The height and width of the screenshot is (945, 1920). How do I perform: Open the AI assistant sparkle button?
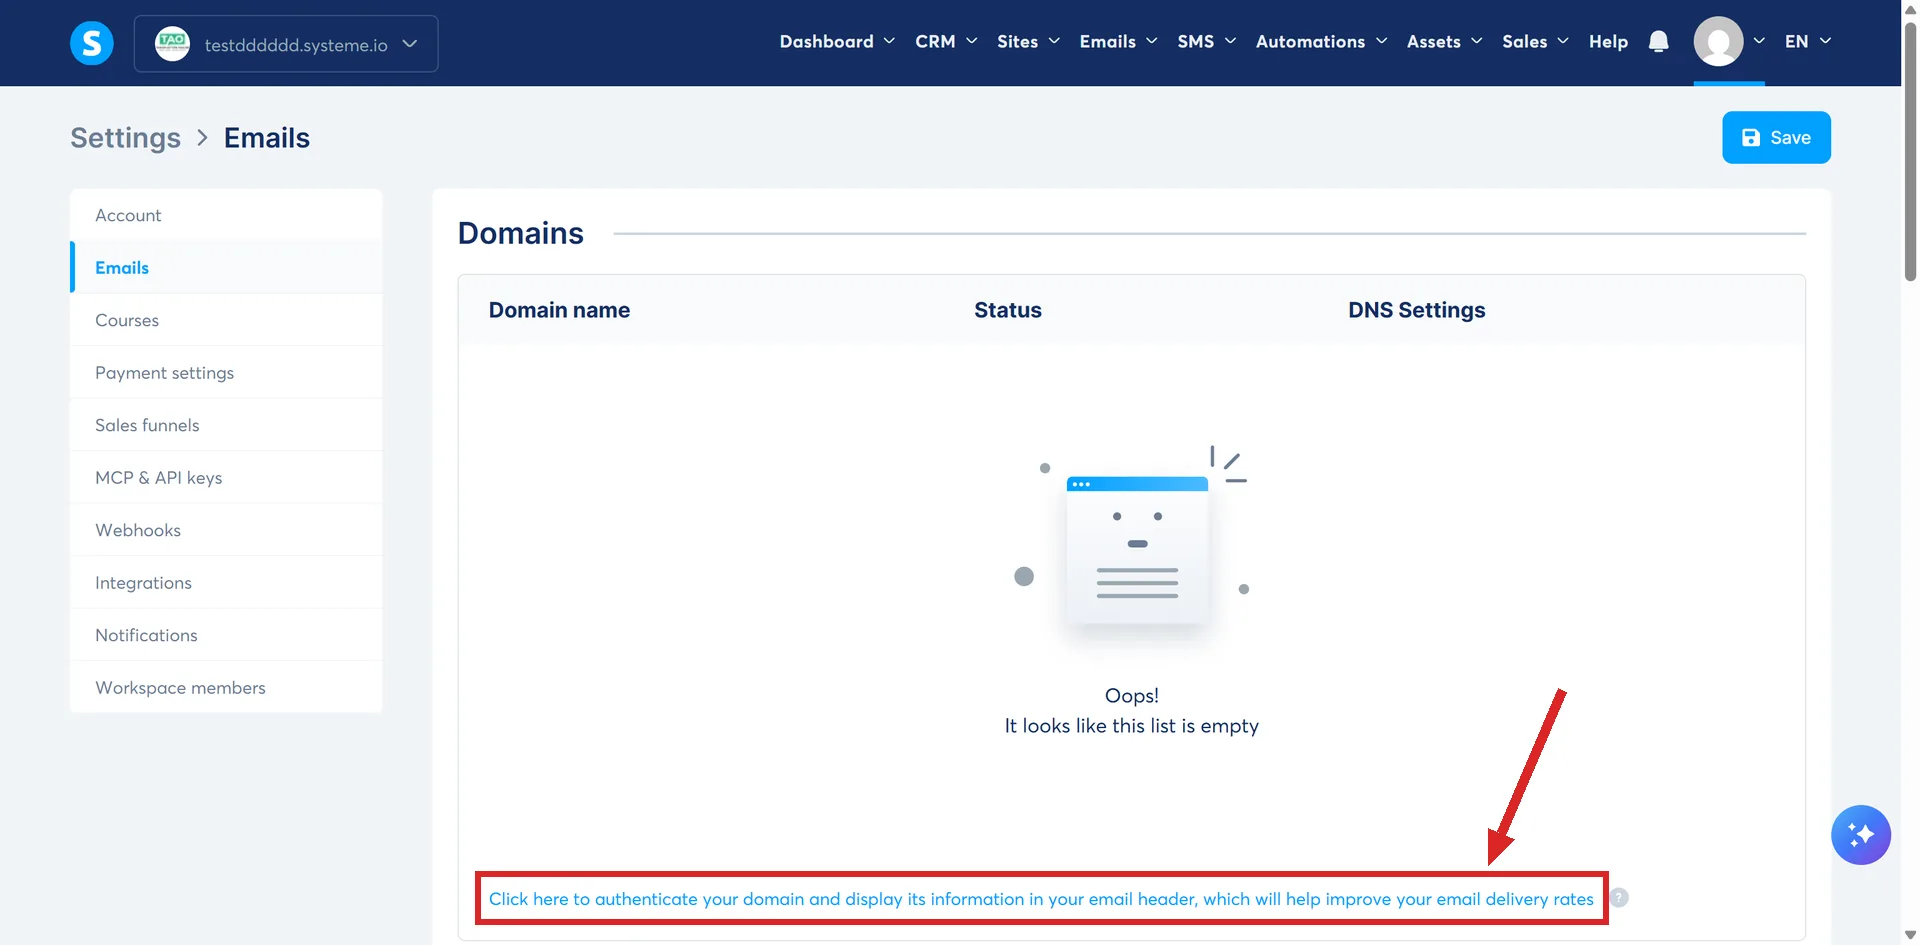coord(1860,834)
